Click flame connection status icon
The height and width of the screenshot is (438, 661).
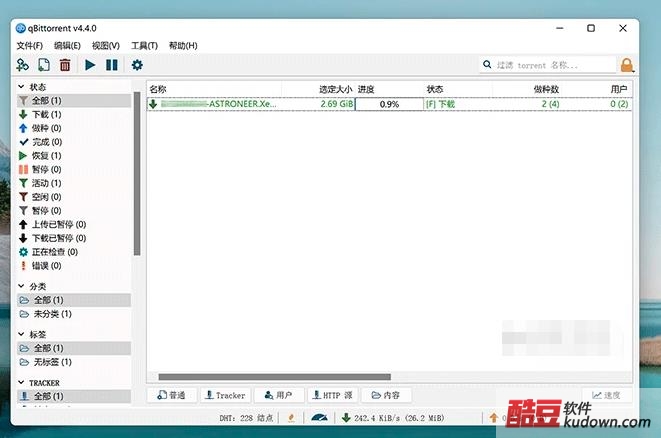pyautogui.click(x=291, y=418)
